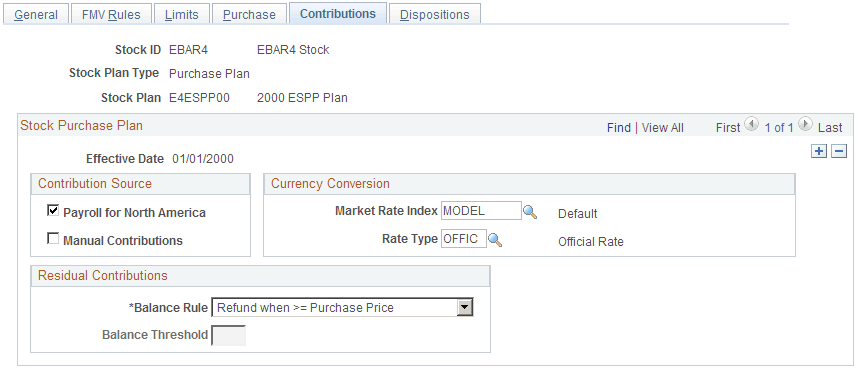Image resolution: width=859 pixels, height=371 pixels.
Task: Click the First navigation link
Action: [x=728, y=128]
